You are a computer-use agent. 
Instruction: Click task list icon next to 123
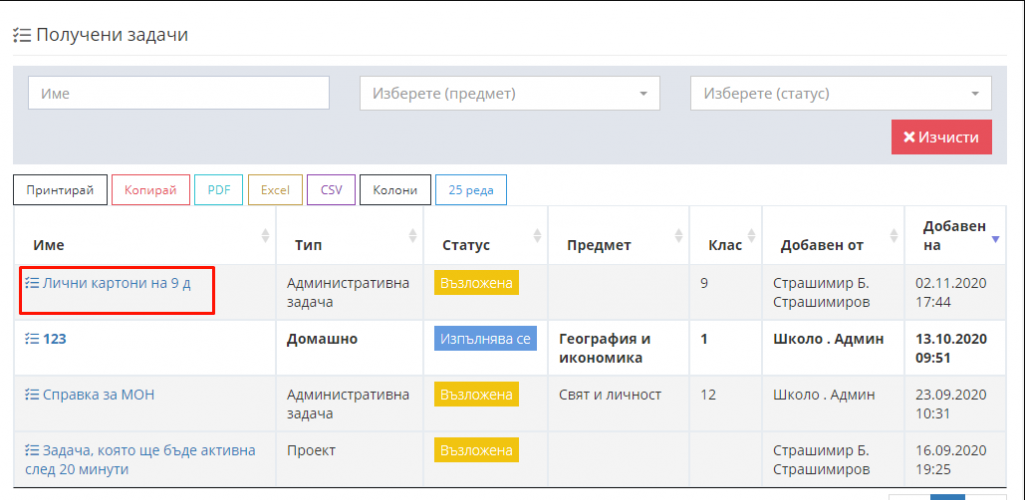pyautogui.click(x=31, y=339)
